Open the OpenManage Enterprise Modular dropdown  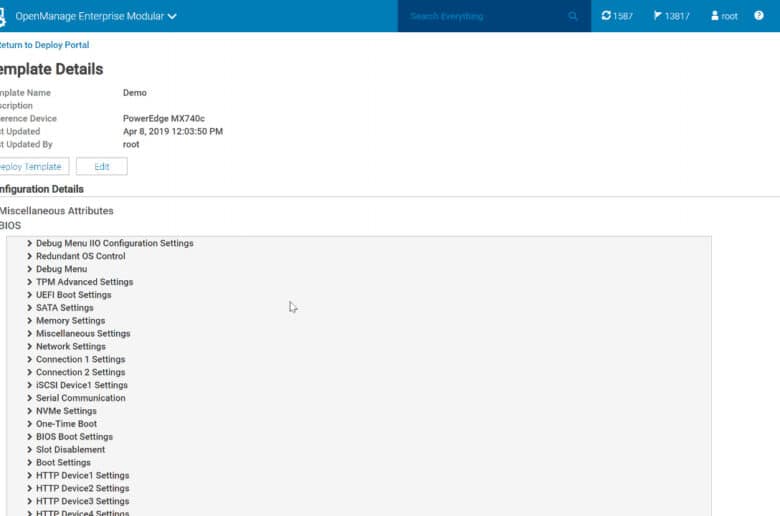(x=96, y=16)
